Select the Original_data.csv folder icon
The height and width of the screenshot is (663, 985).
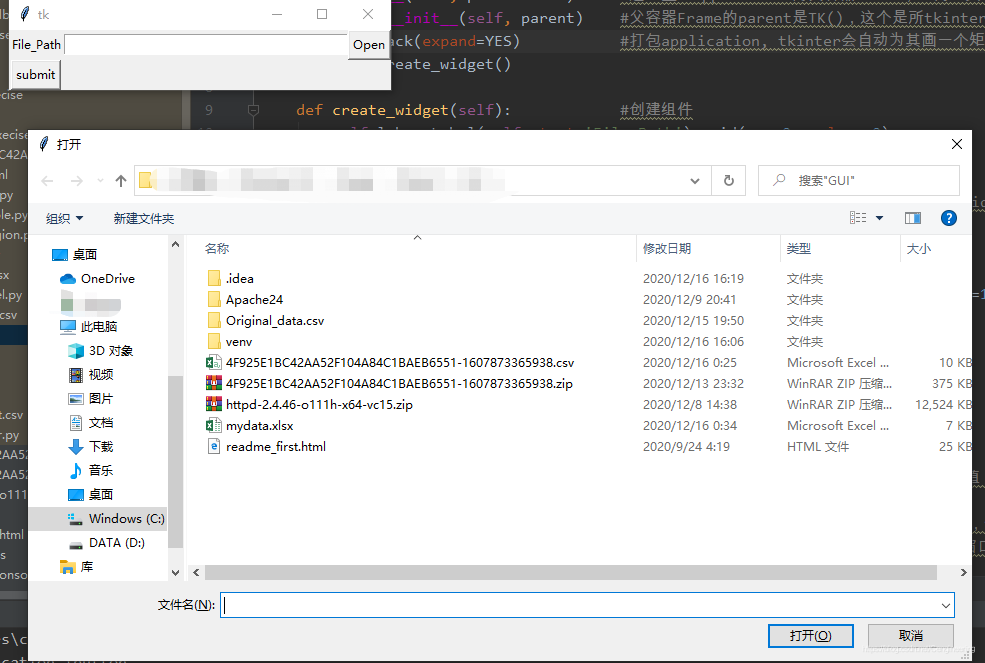pos(214,321)
